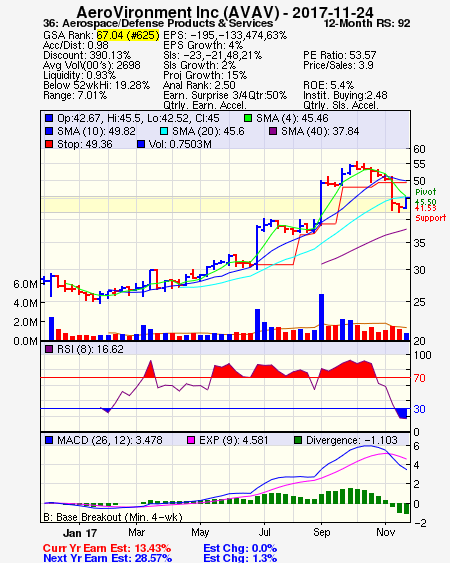The height and width of the screenshot is (563, 450).
Task: Click the Qtrly. Earn. Accel. text
Action: pyautogui.click(x=205, y=106)
